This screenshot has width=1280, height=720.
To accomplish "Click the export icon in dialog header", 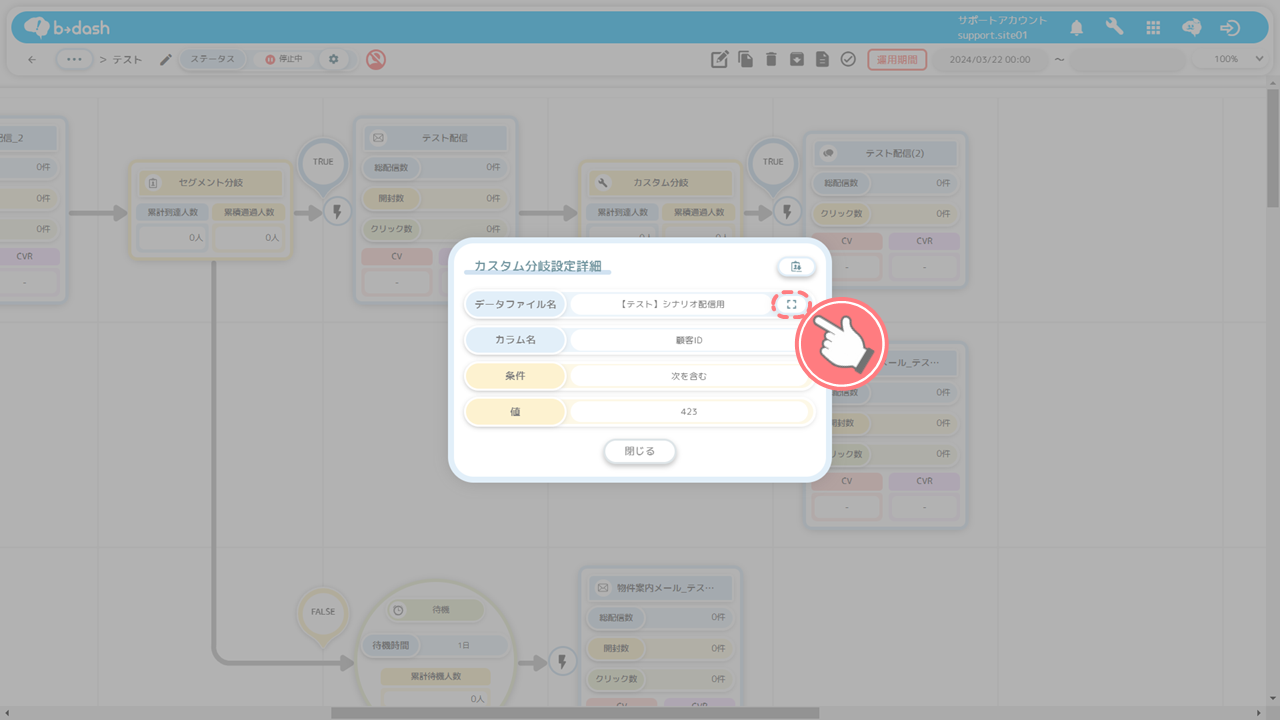I will point(797,267).
